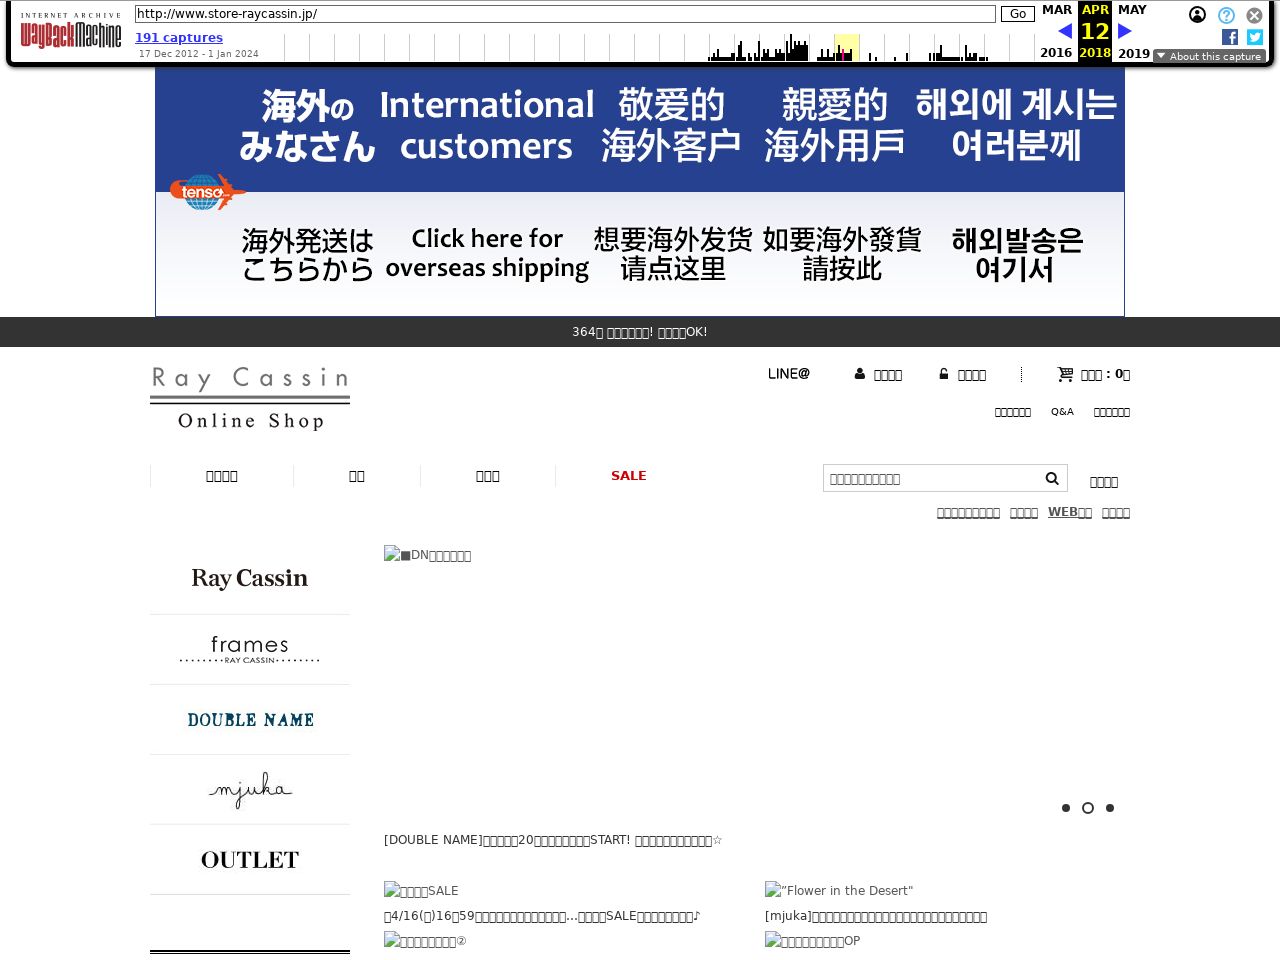Jump to the MAY month capture

[x=1132, y=10]
